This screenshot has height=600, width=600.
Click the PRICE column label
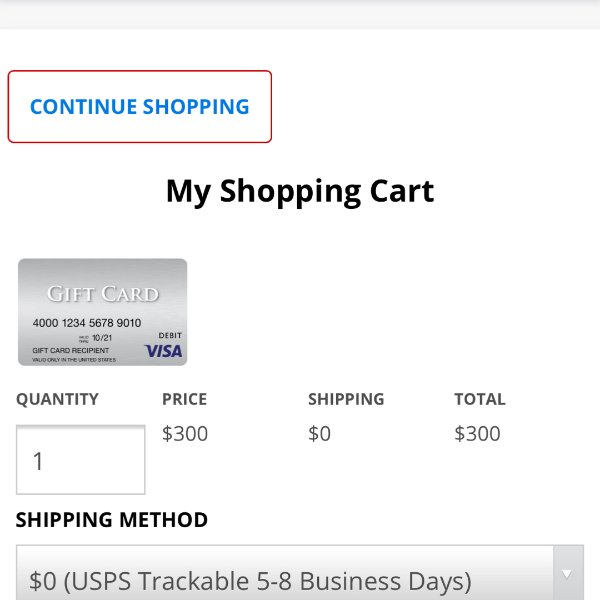184,399
